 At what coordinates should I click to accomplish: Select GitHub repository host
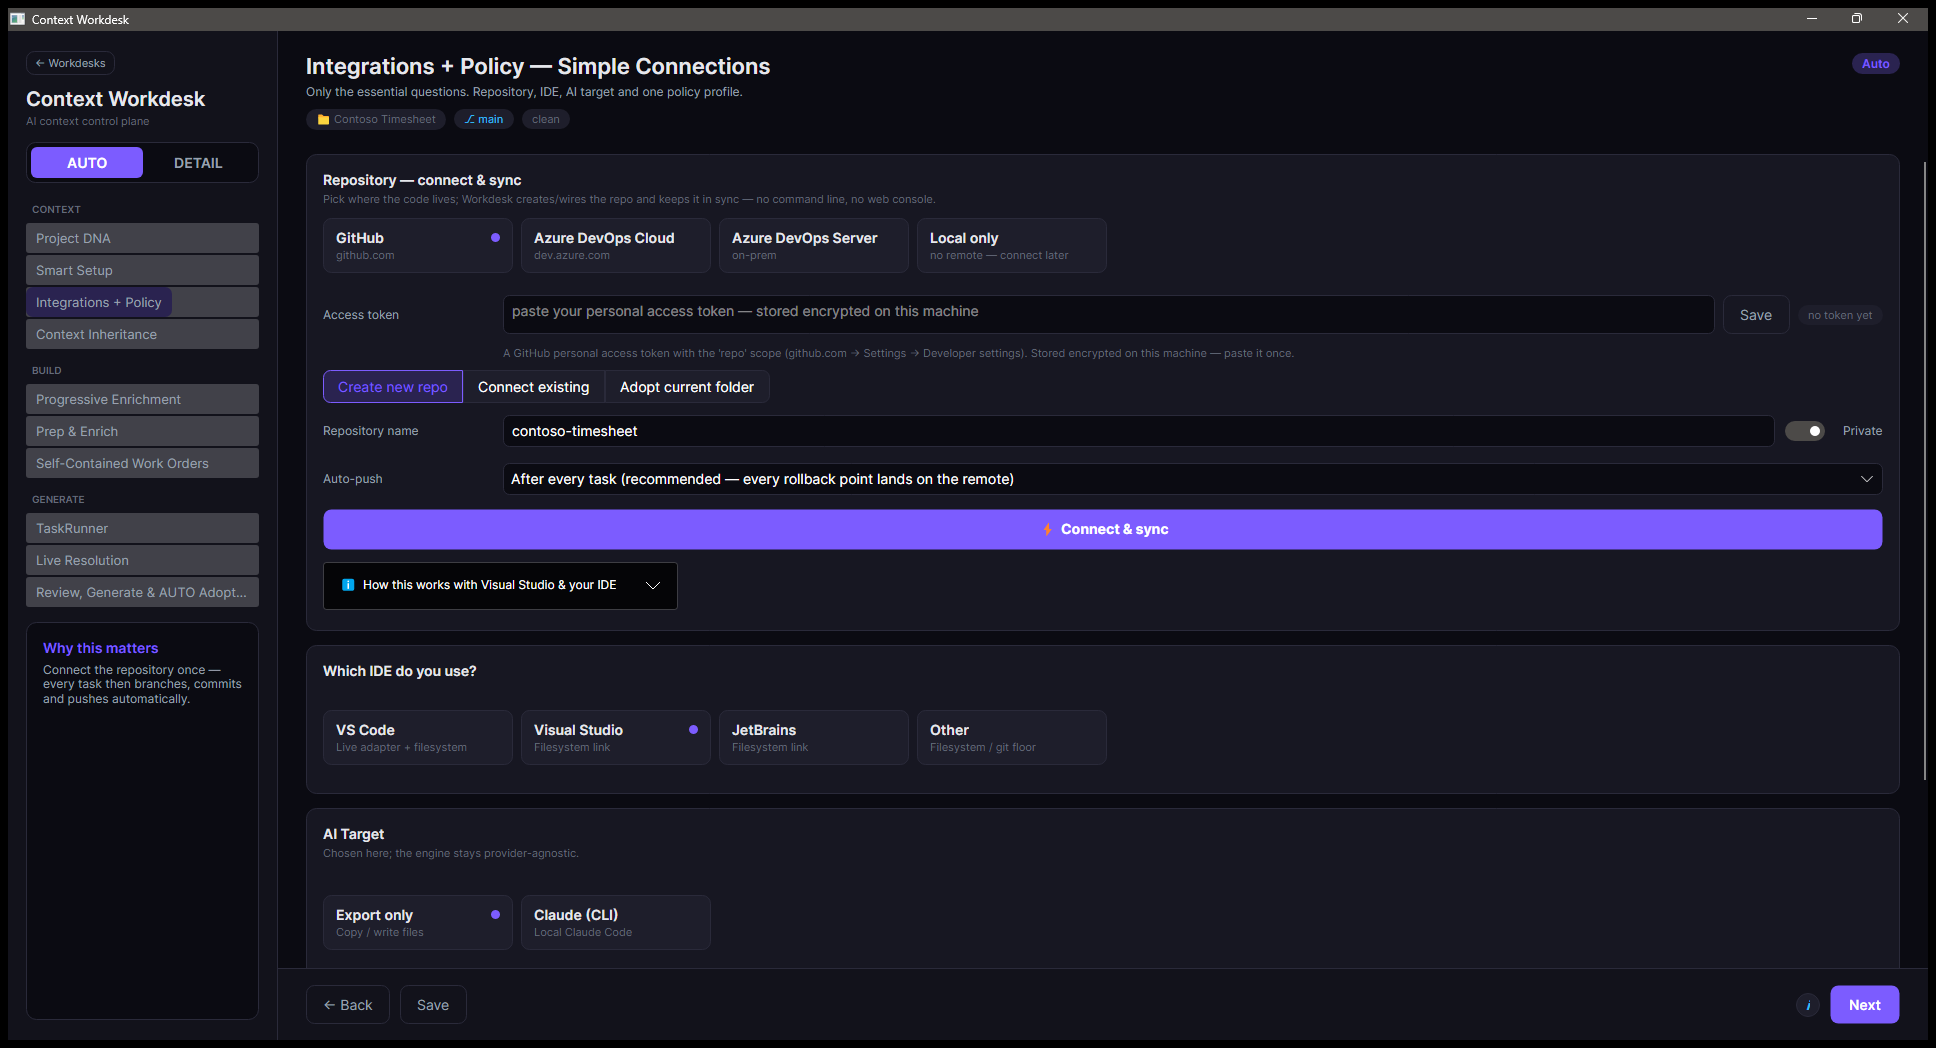pyautogui.click(x=418, y=245)
